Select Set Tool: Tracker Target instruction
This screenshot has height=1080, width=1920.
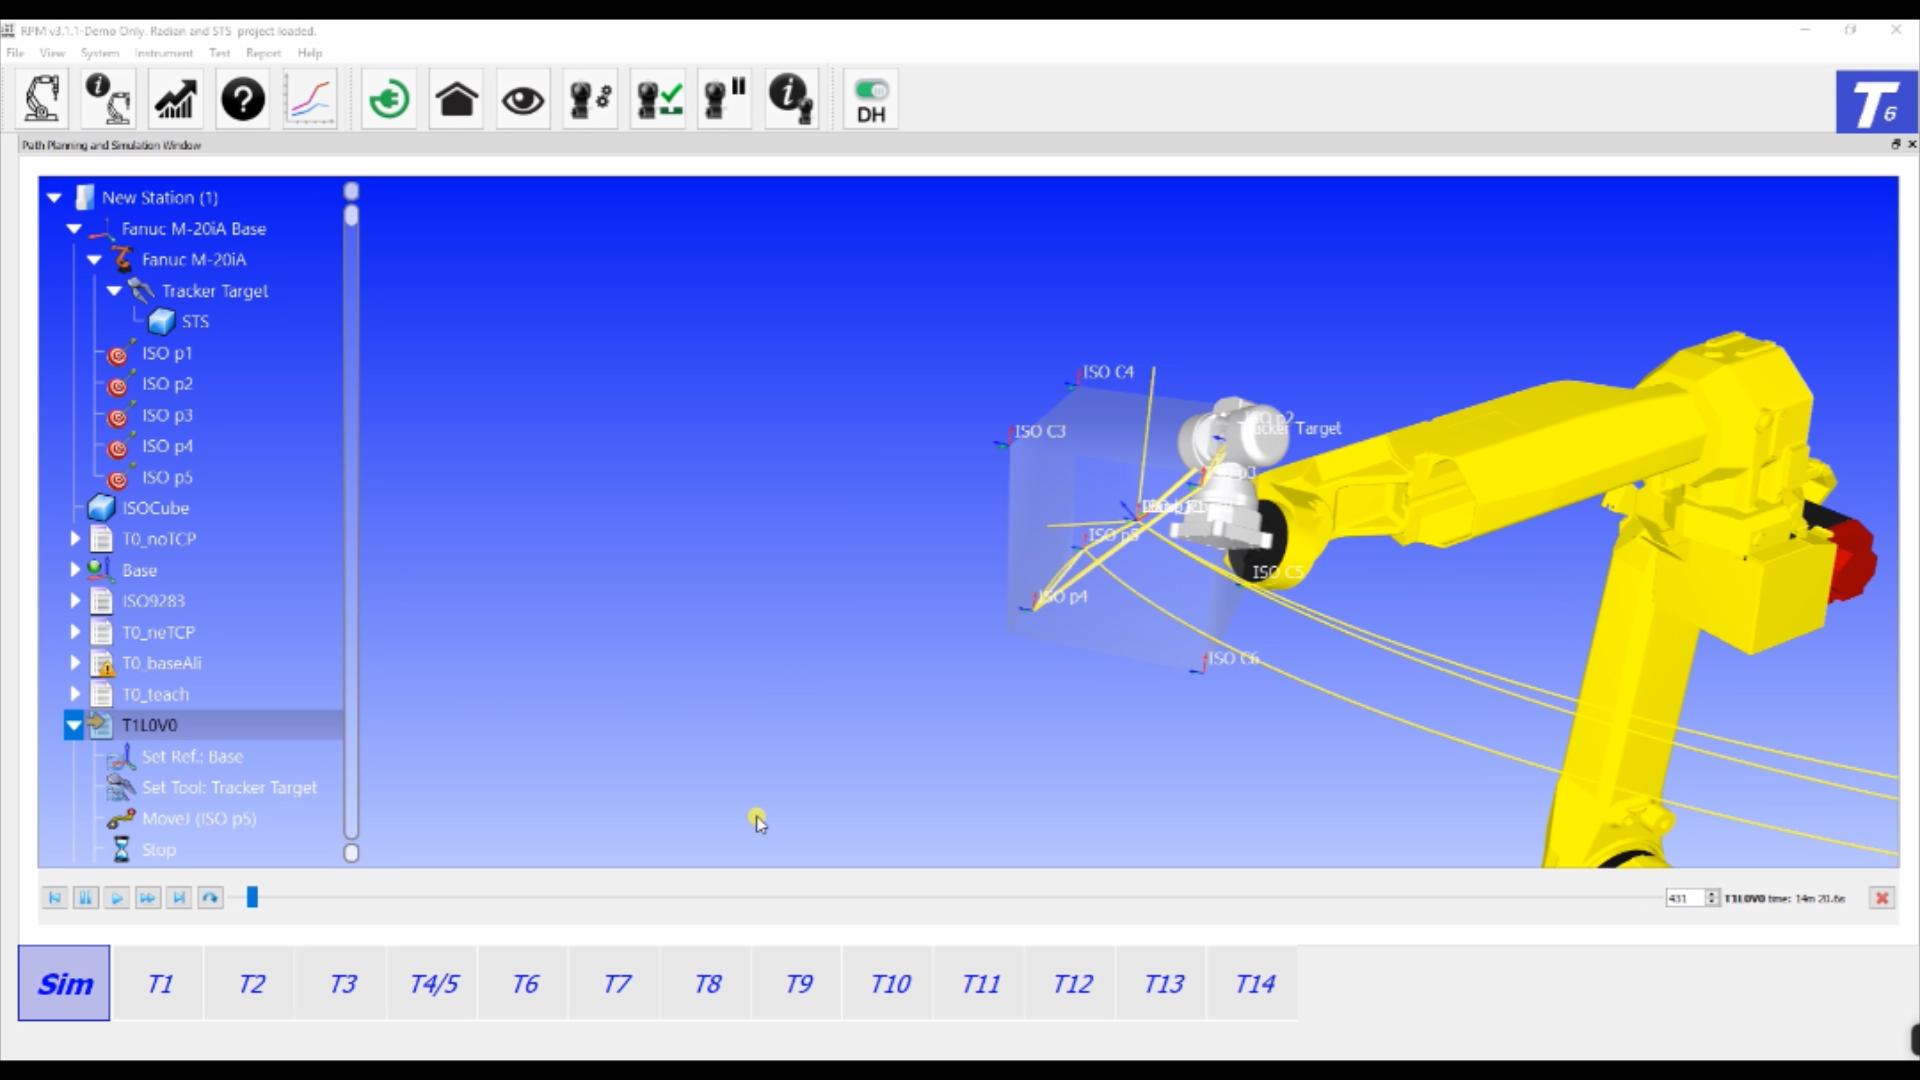[x=229, y=788]
